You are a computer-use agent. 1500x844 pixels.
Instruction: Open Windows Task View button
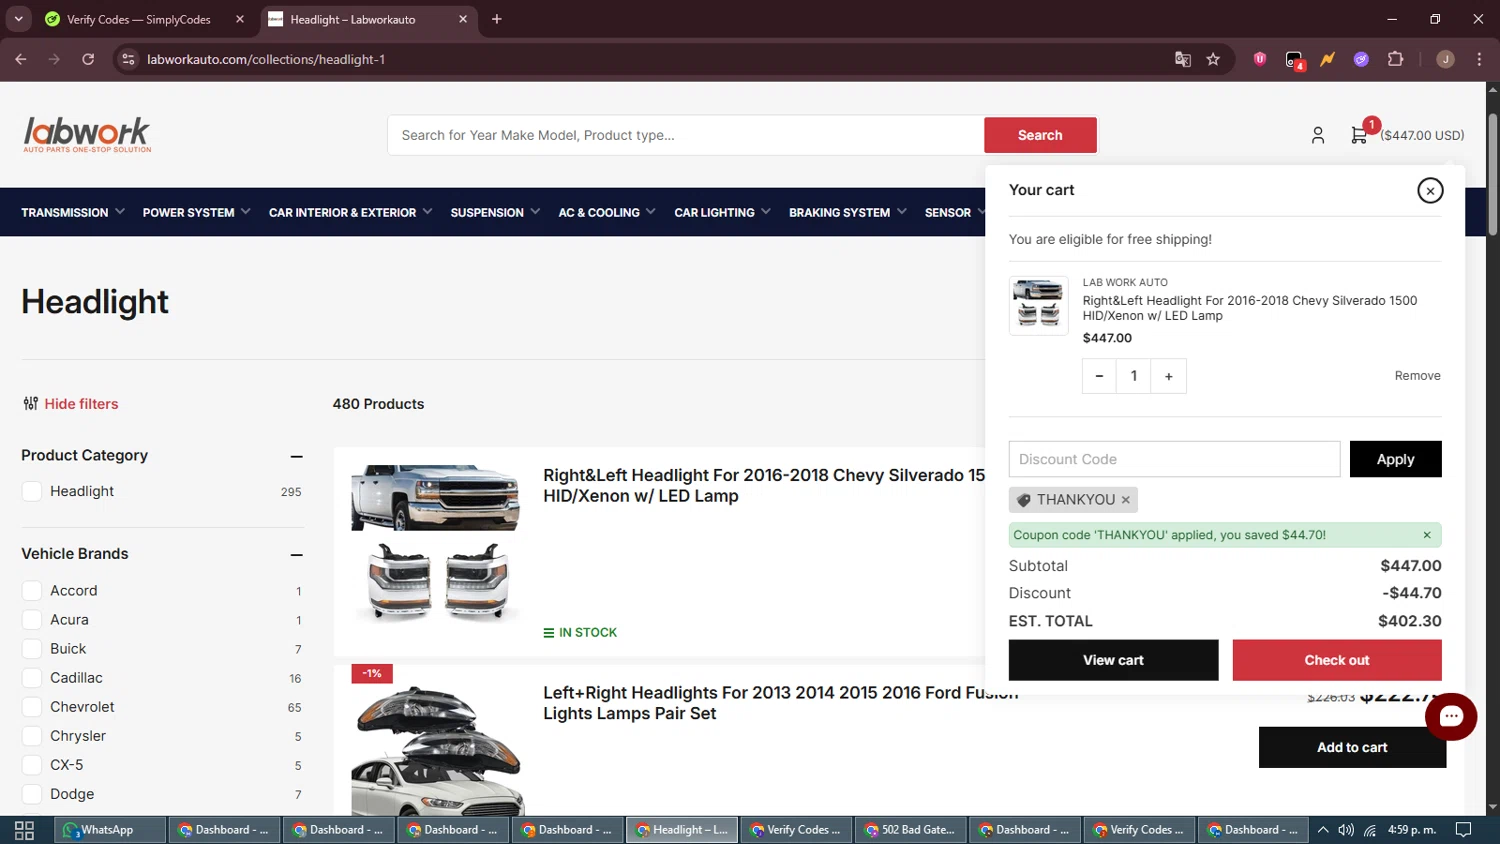pos(24,830)
